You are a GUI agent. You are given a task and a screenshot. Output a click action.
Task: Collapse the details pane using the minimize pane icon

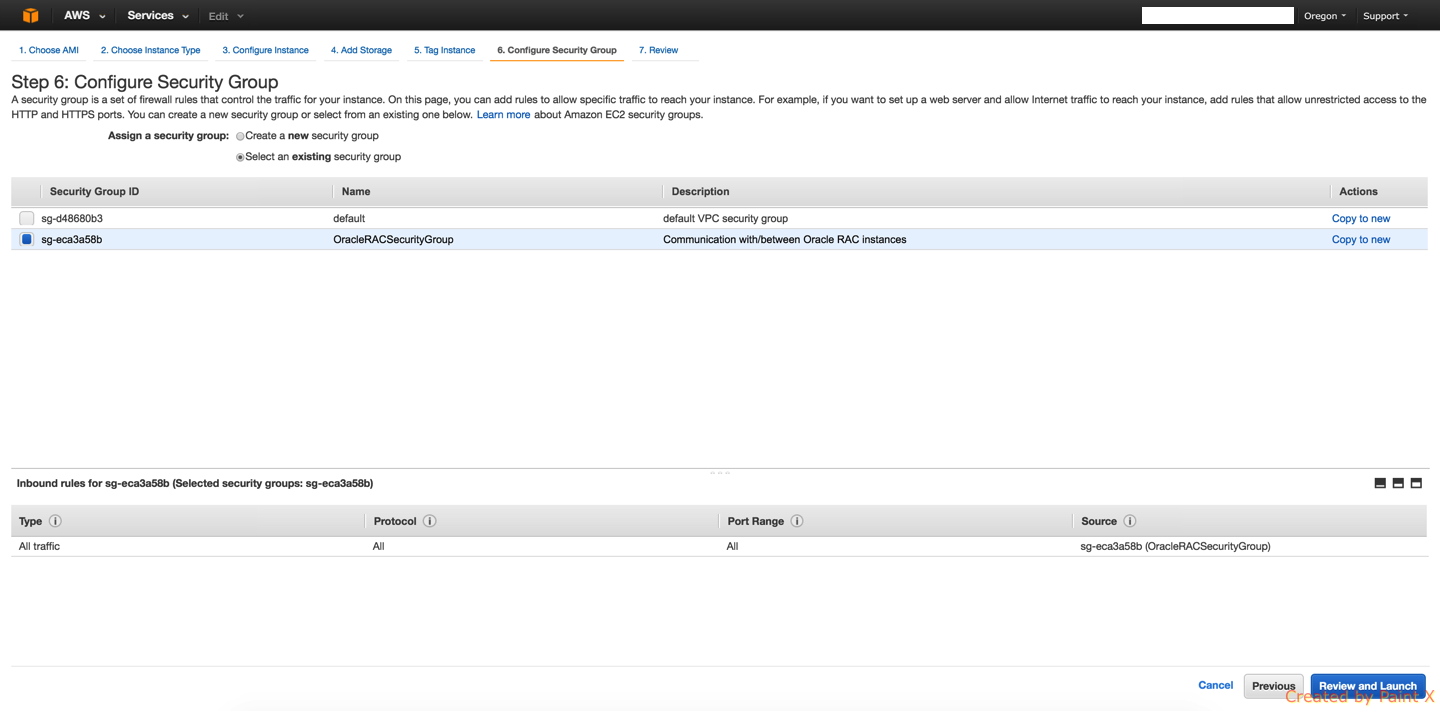1380,482
